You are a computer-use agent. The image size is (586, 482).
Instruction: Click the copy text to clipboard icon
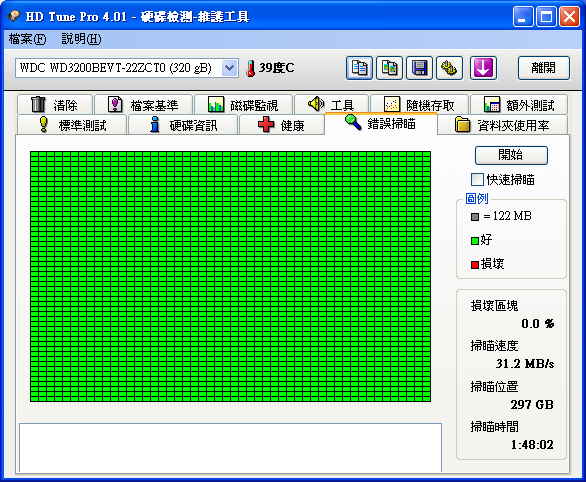click(359, 68)
